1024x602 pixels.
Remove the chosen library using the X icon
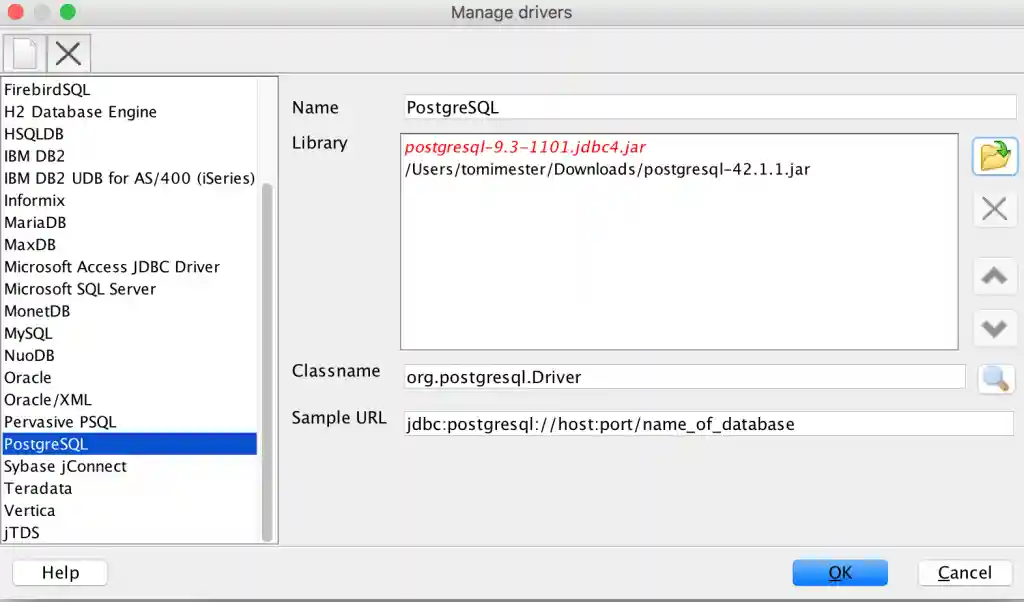(994, 208)
